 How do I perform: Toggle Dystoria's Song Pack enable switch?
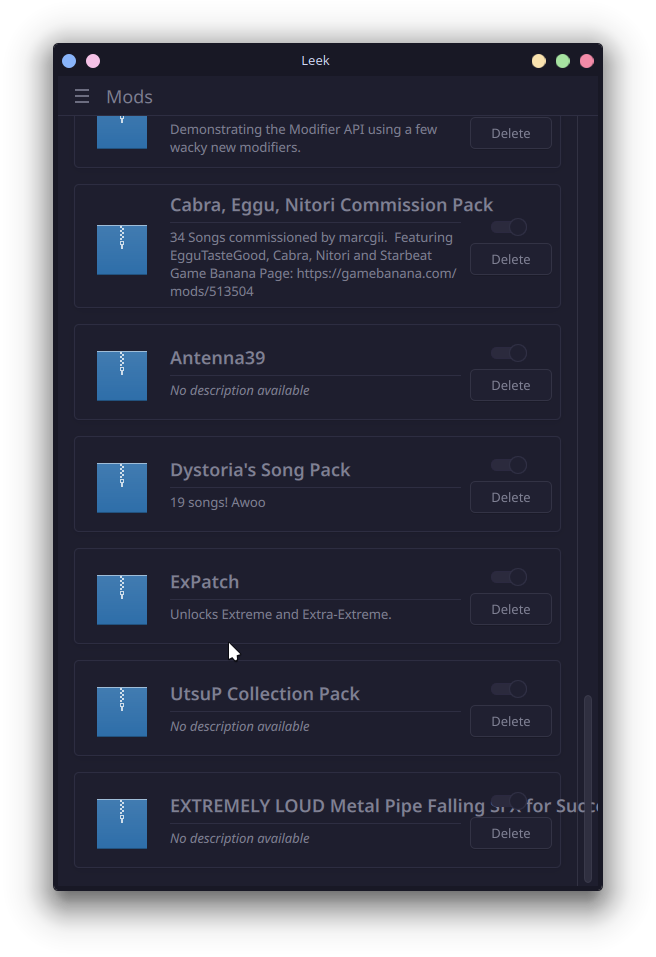pyautogui.click(x=509, y=465)
